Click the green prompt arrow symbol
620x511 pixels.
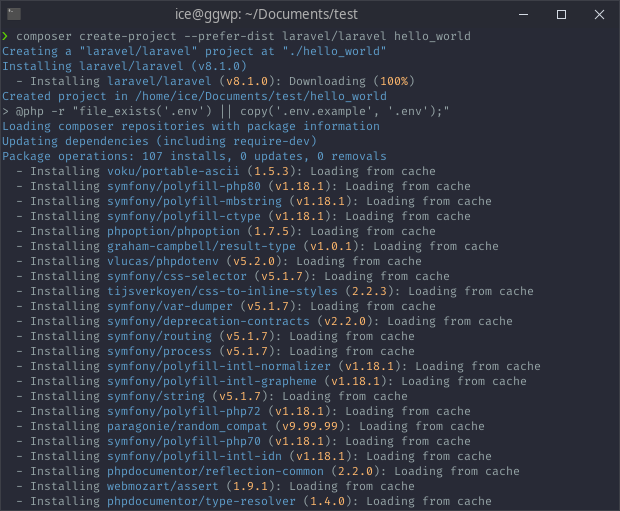[5, 36]
